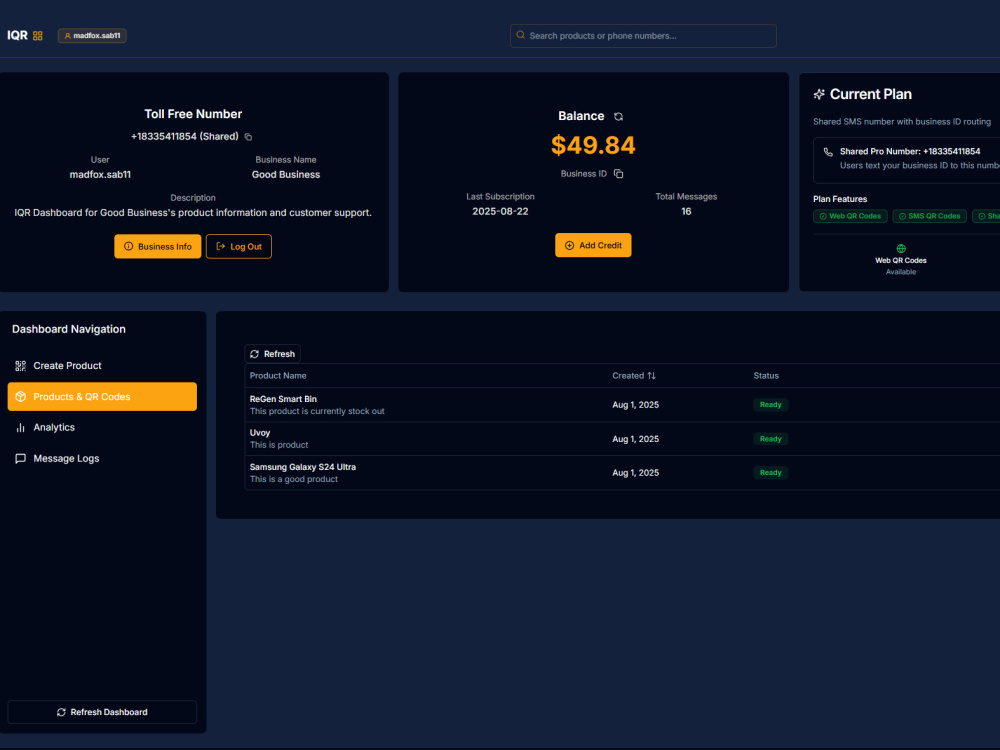
Task: Click the IQR grid logo icon
Action: click(x=38, y=36)
